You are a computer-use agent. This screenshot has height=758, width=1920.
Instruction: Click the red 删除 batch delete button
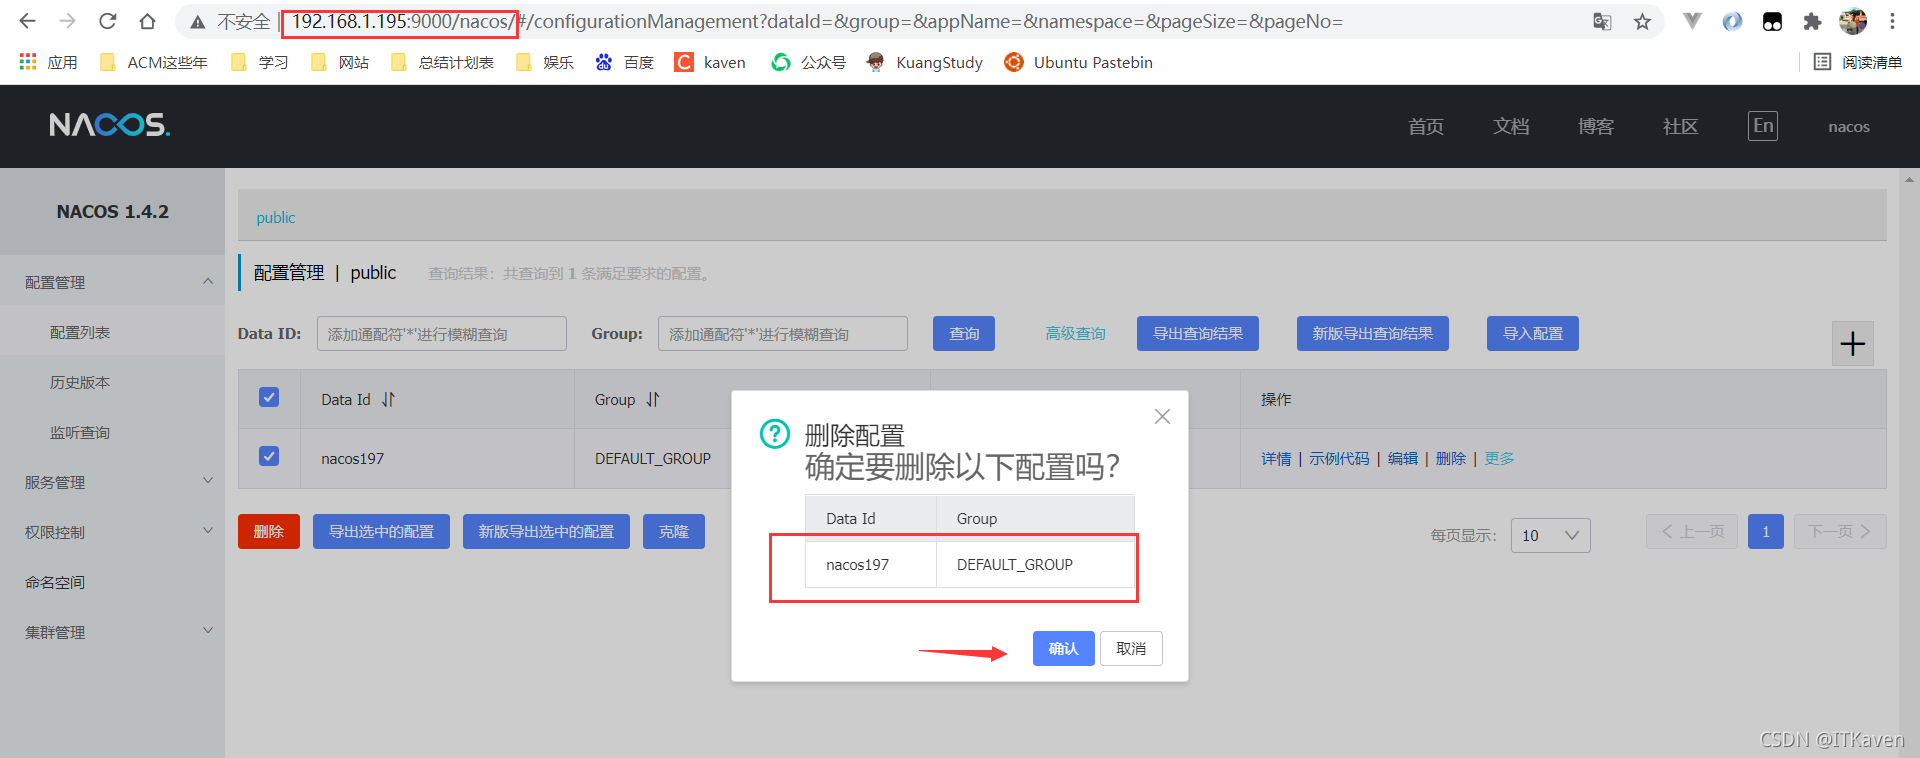point(269,531)
